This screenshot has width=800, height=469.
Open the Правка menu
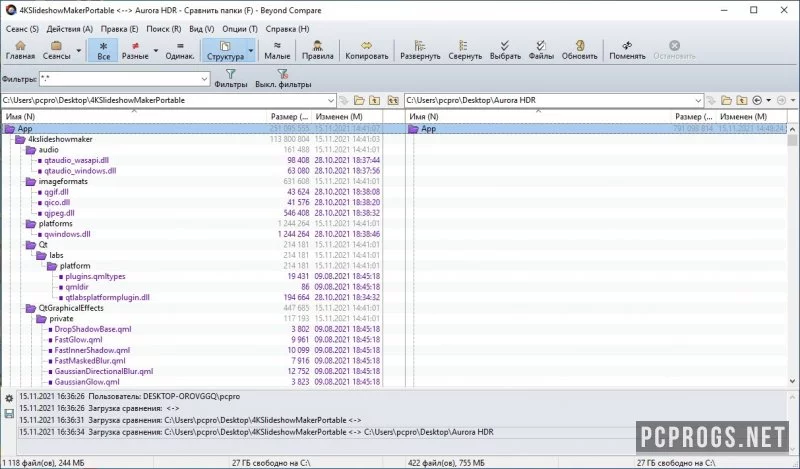119,29
